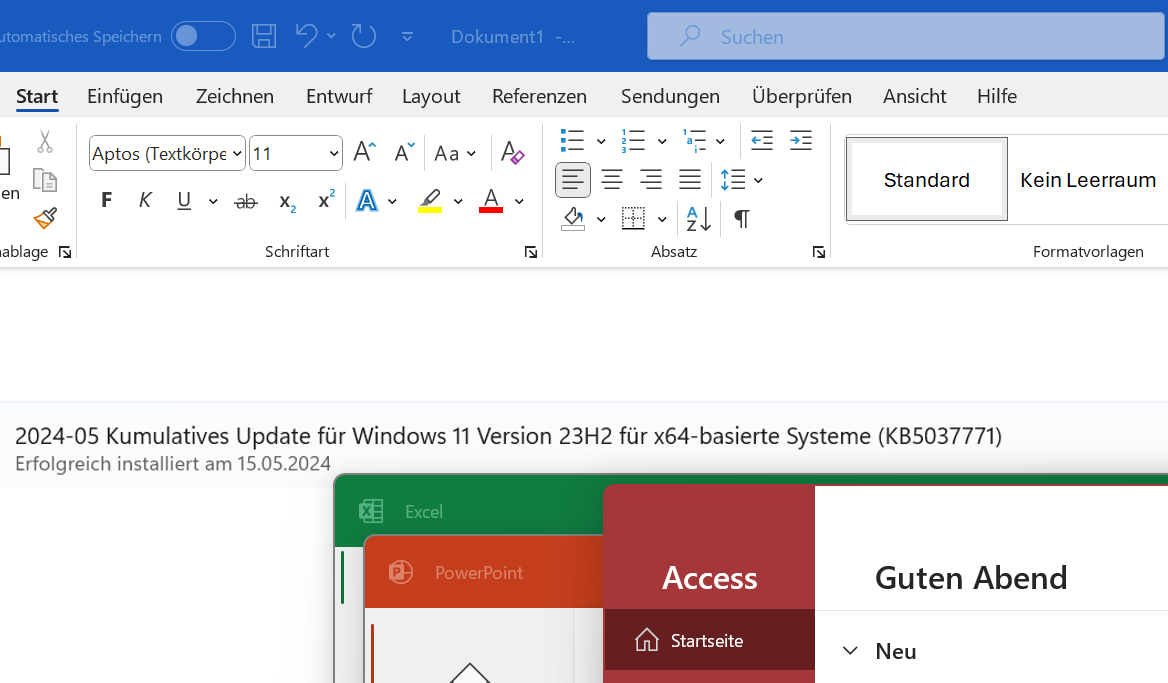This screenshot has width=1168, height=683.
Task: Open the text effects dropdown arrow
Action: click(x=393, y=201)
